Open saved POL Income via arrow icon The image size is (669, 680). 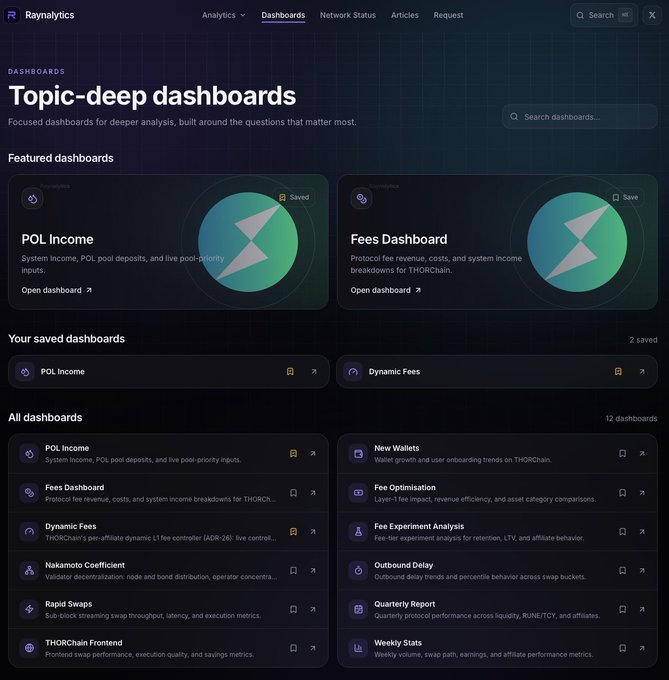pos(314,372)
